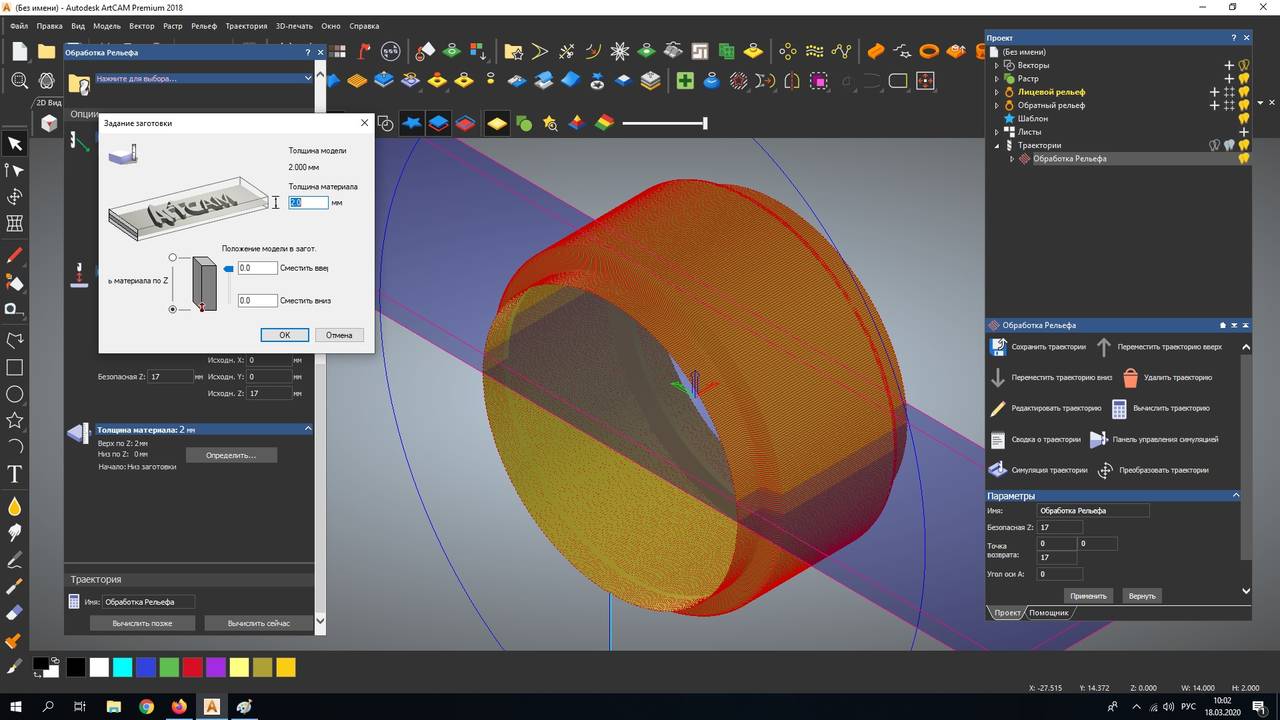Adjust the white view toolbar slider
The image size is (1280, 720).
click(705, 123)
